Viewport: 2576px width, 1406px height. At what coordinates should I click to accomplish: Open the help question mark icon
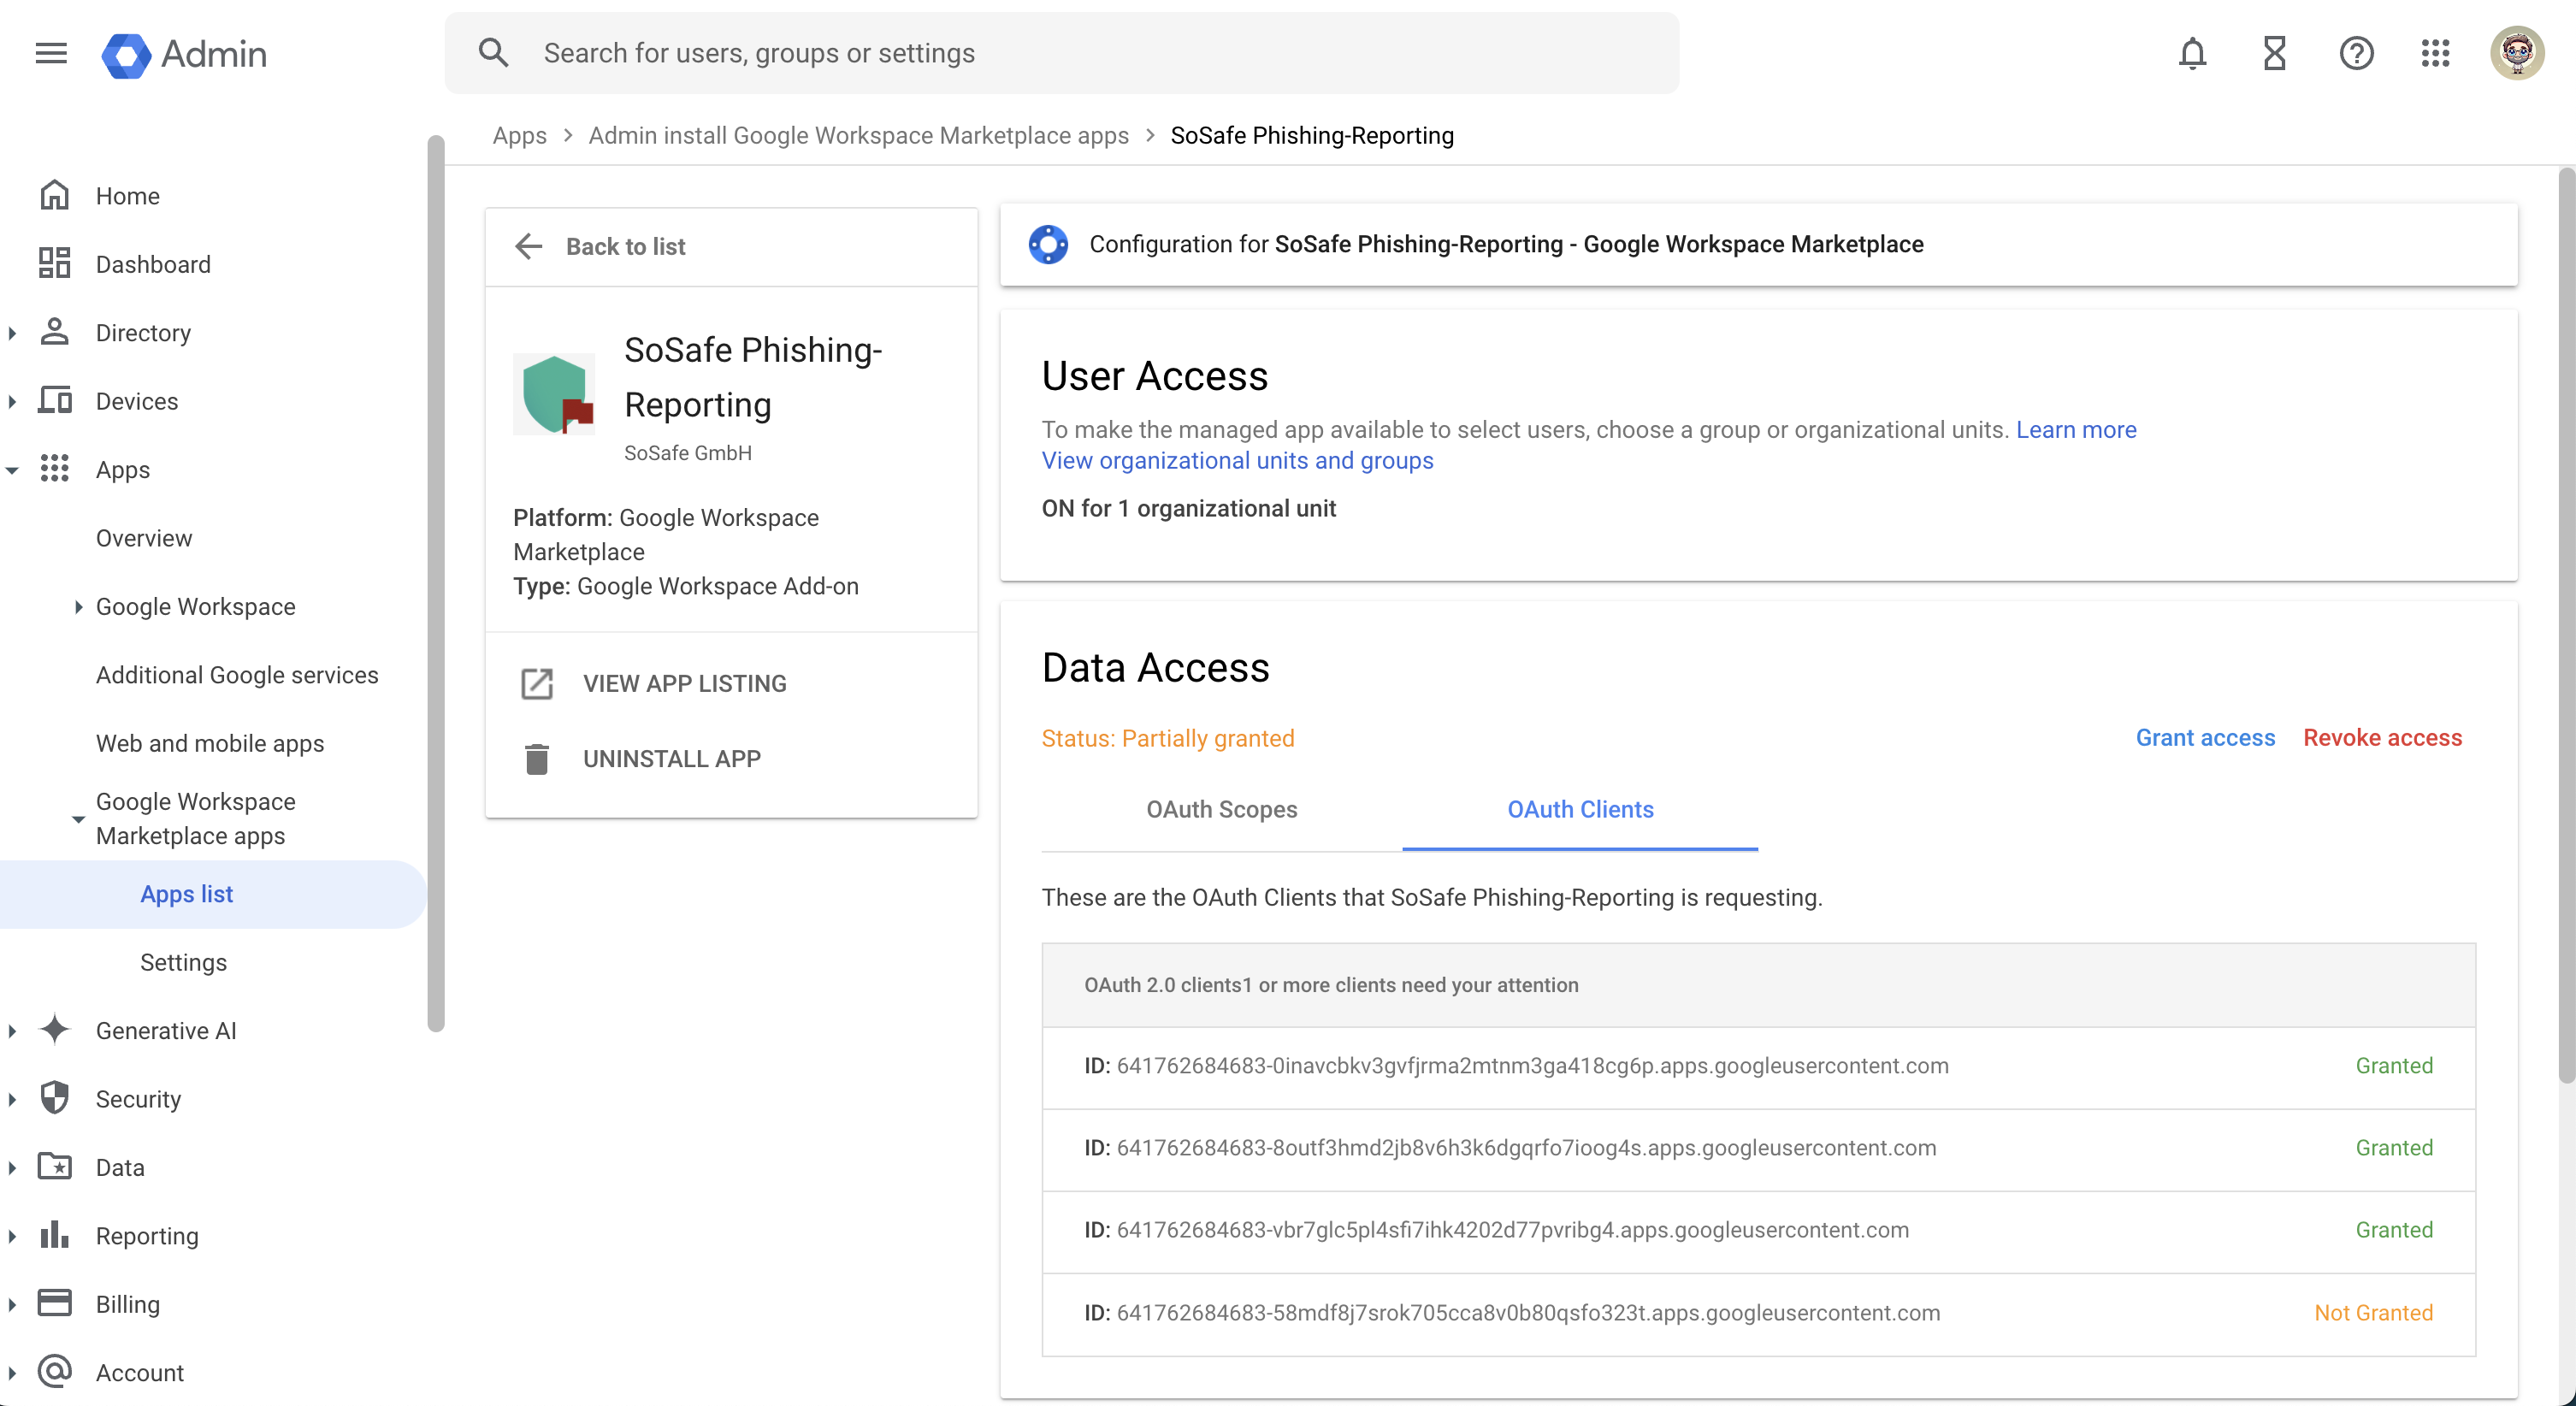[x=2356, y=53]
